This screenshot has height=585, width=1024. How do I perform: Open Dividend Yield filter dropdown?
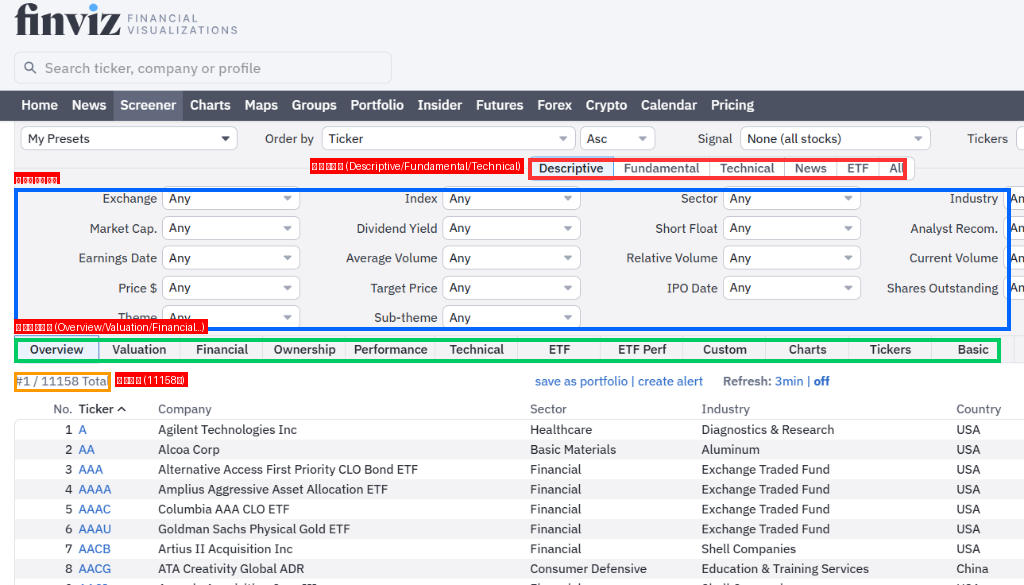511,228
